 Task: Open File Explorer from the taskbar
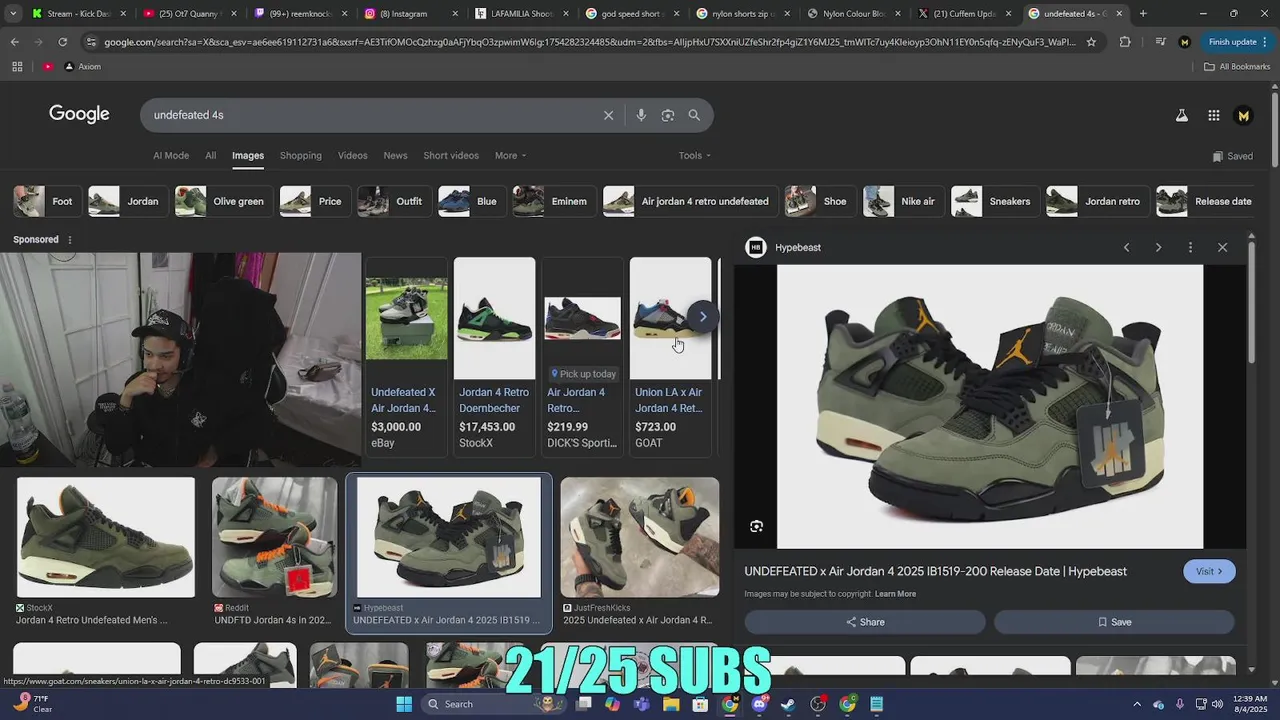coord(671,704)
